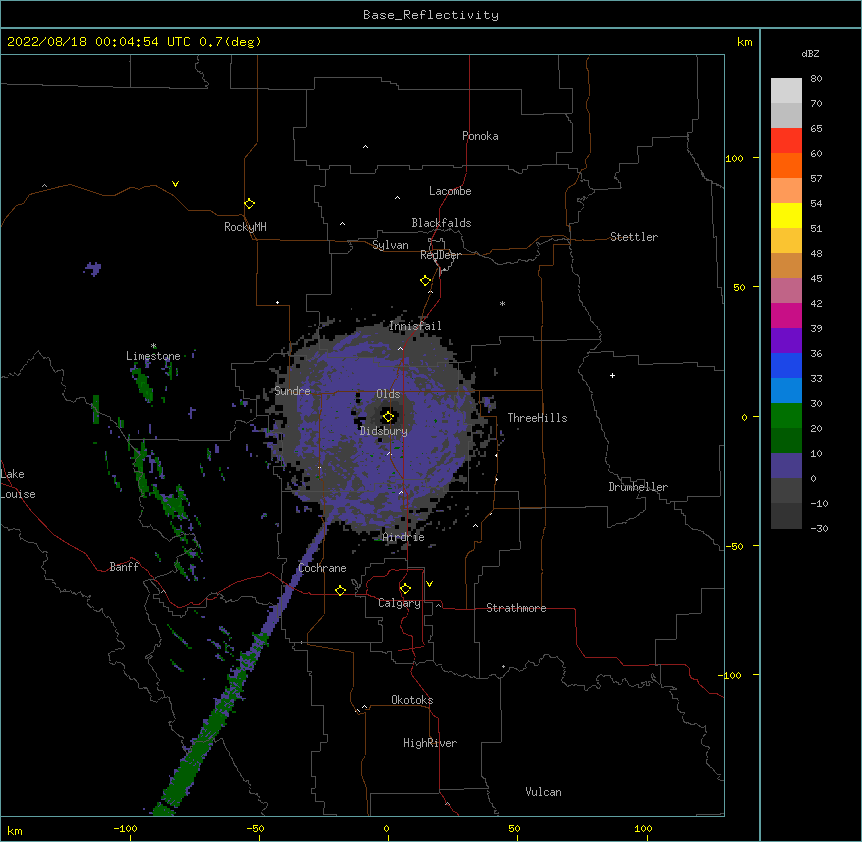Click the Ponoka city label
The width and height of the screenshot is (862, 842).
(x=480, y=136)
